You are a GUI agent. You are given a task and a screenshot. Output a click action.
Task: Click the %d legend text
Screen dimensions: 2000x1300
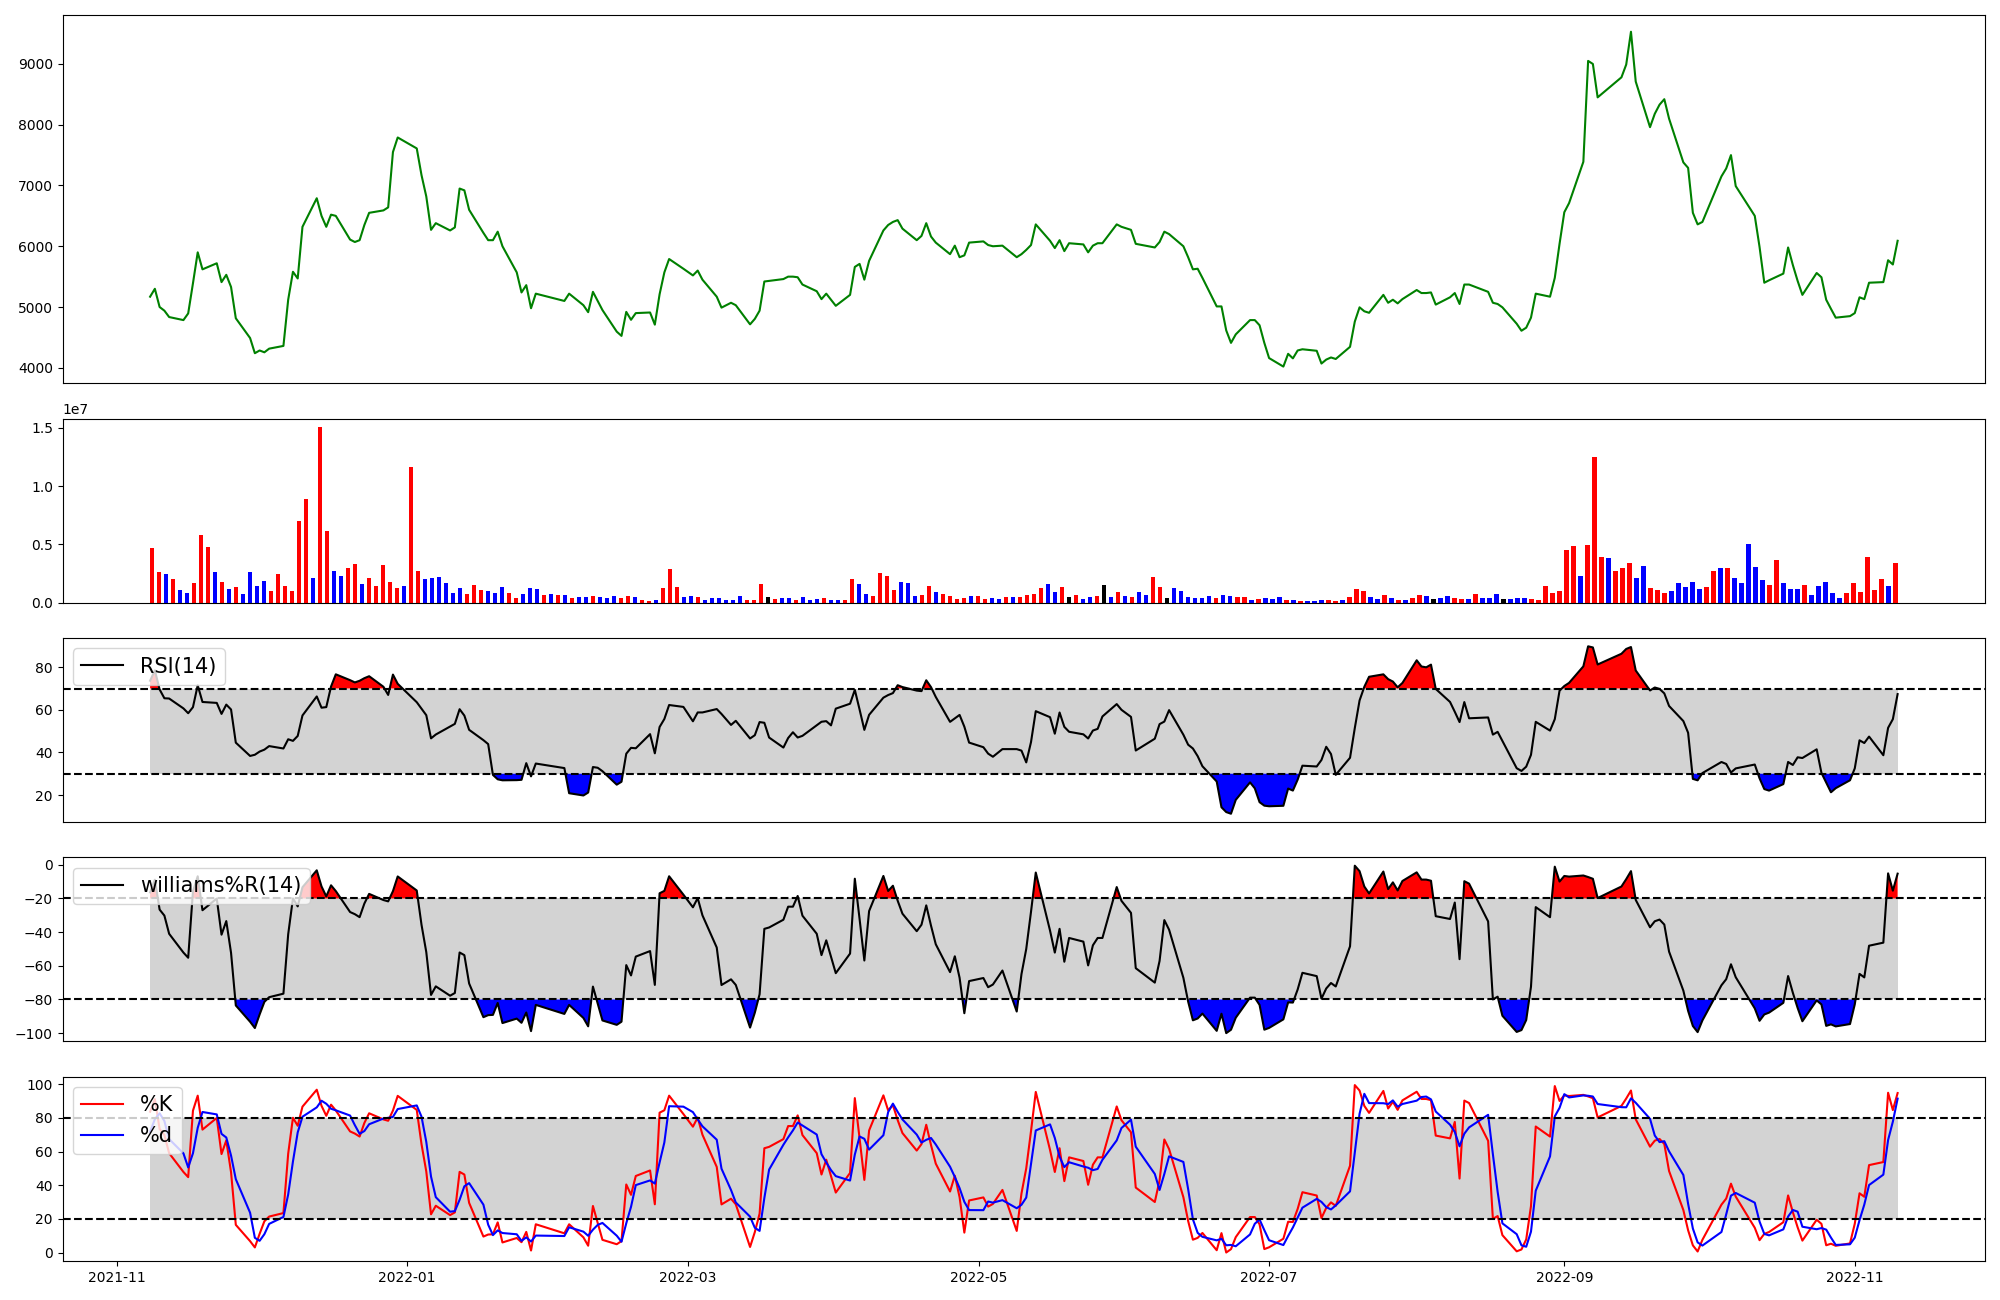[x=156, y=1135]
